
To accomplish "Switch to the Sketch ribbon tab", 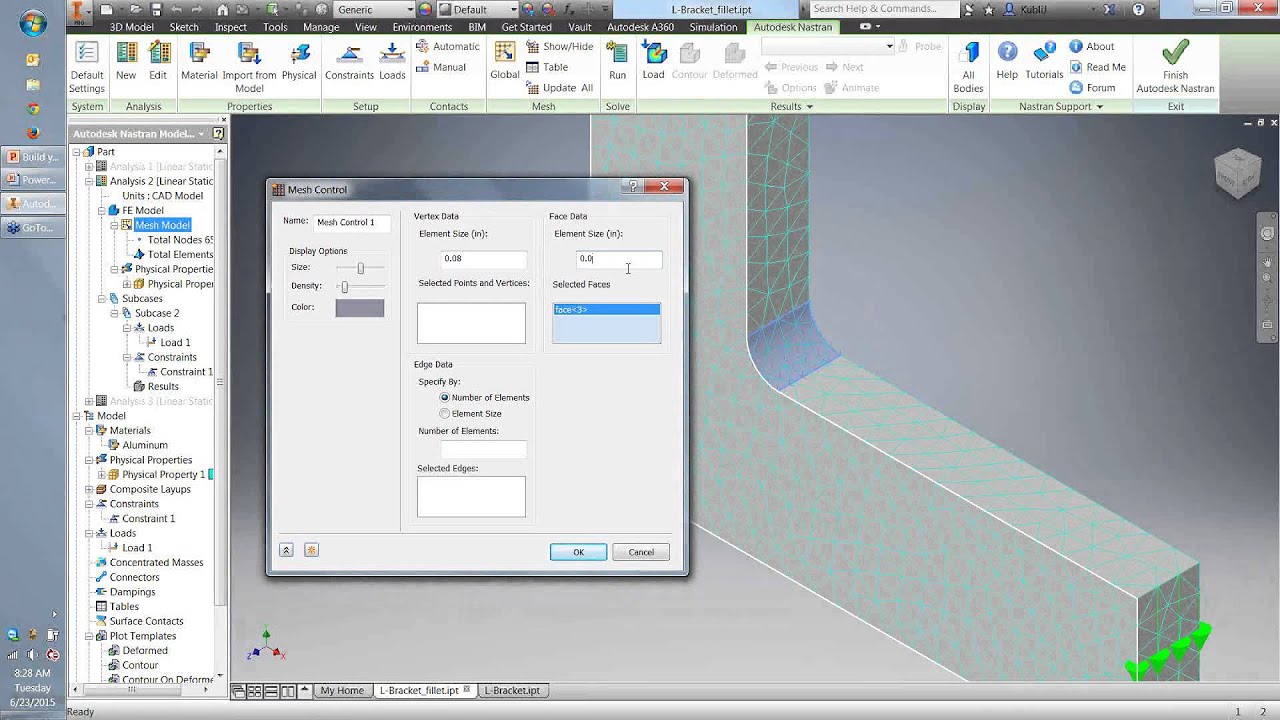I will coord(184,27).
